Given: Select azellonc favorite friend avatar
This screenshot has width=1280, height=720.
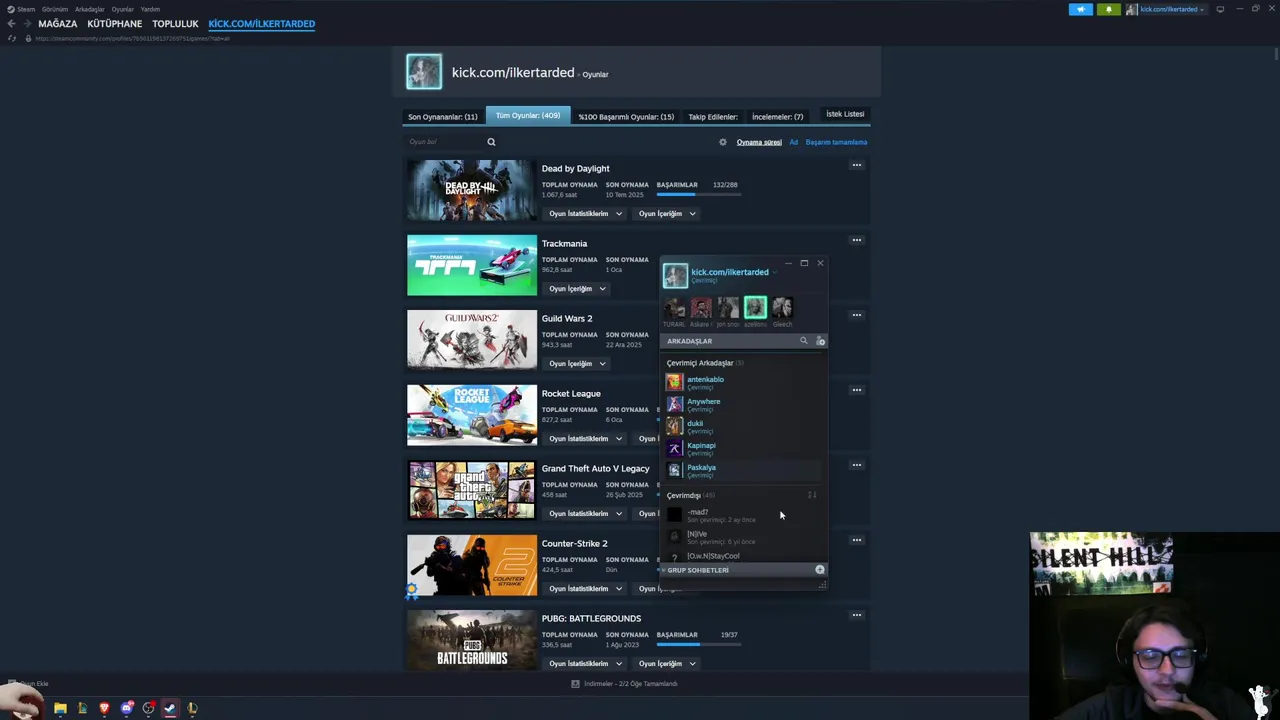Looking at the screenshot, I should pyautogui.click(x=755, y=307).
